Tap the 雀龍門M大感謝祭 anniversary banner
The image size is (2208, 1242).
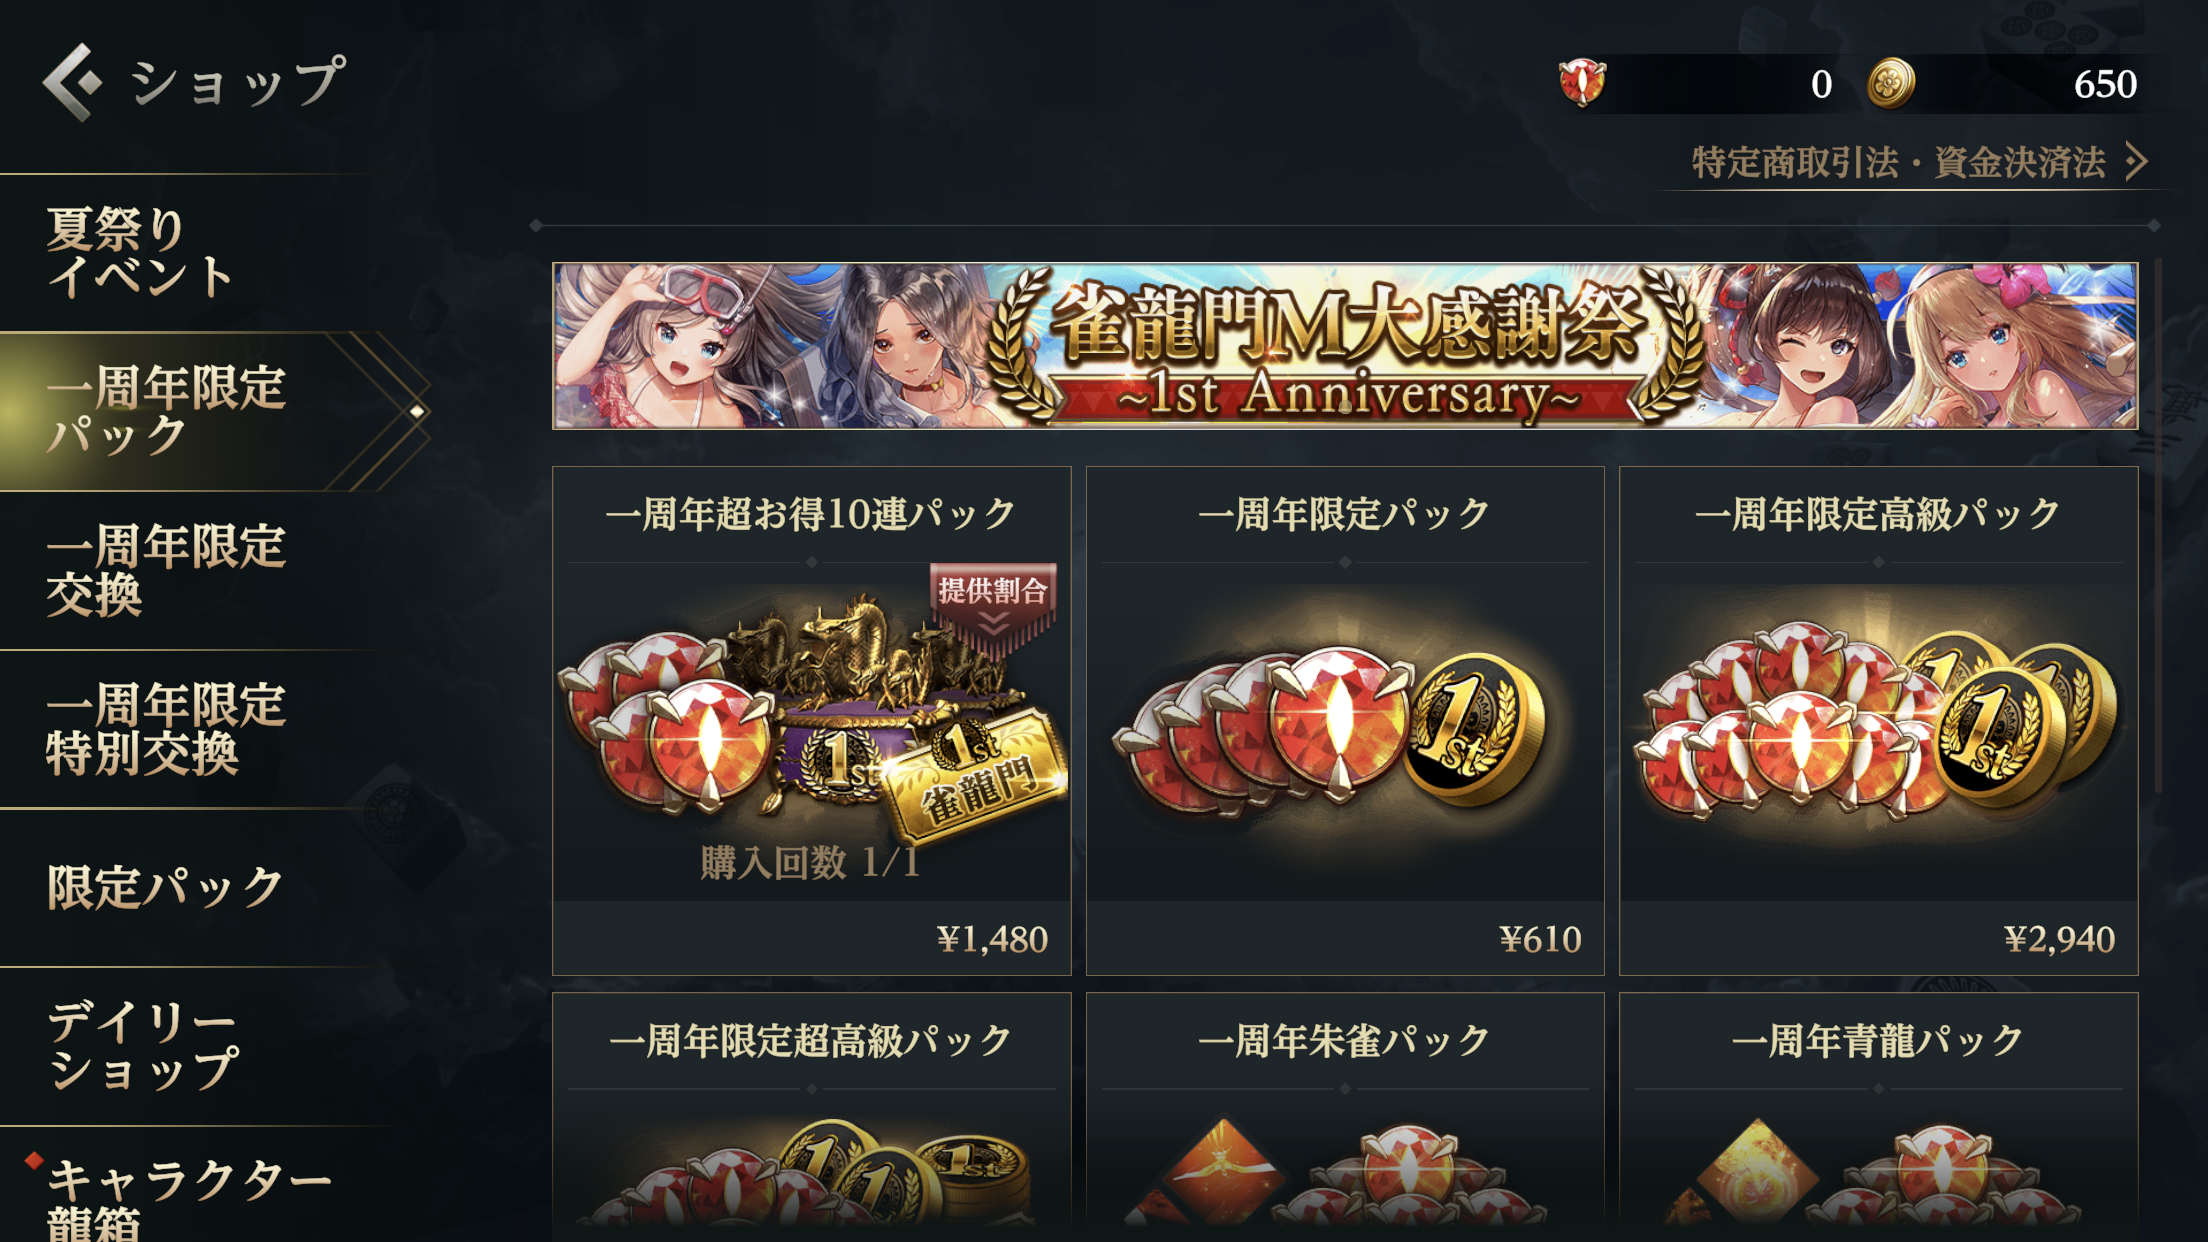click(1345, 346)
